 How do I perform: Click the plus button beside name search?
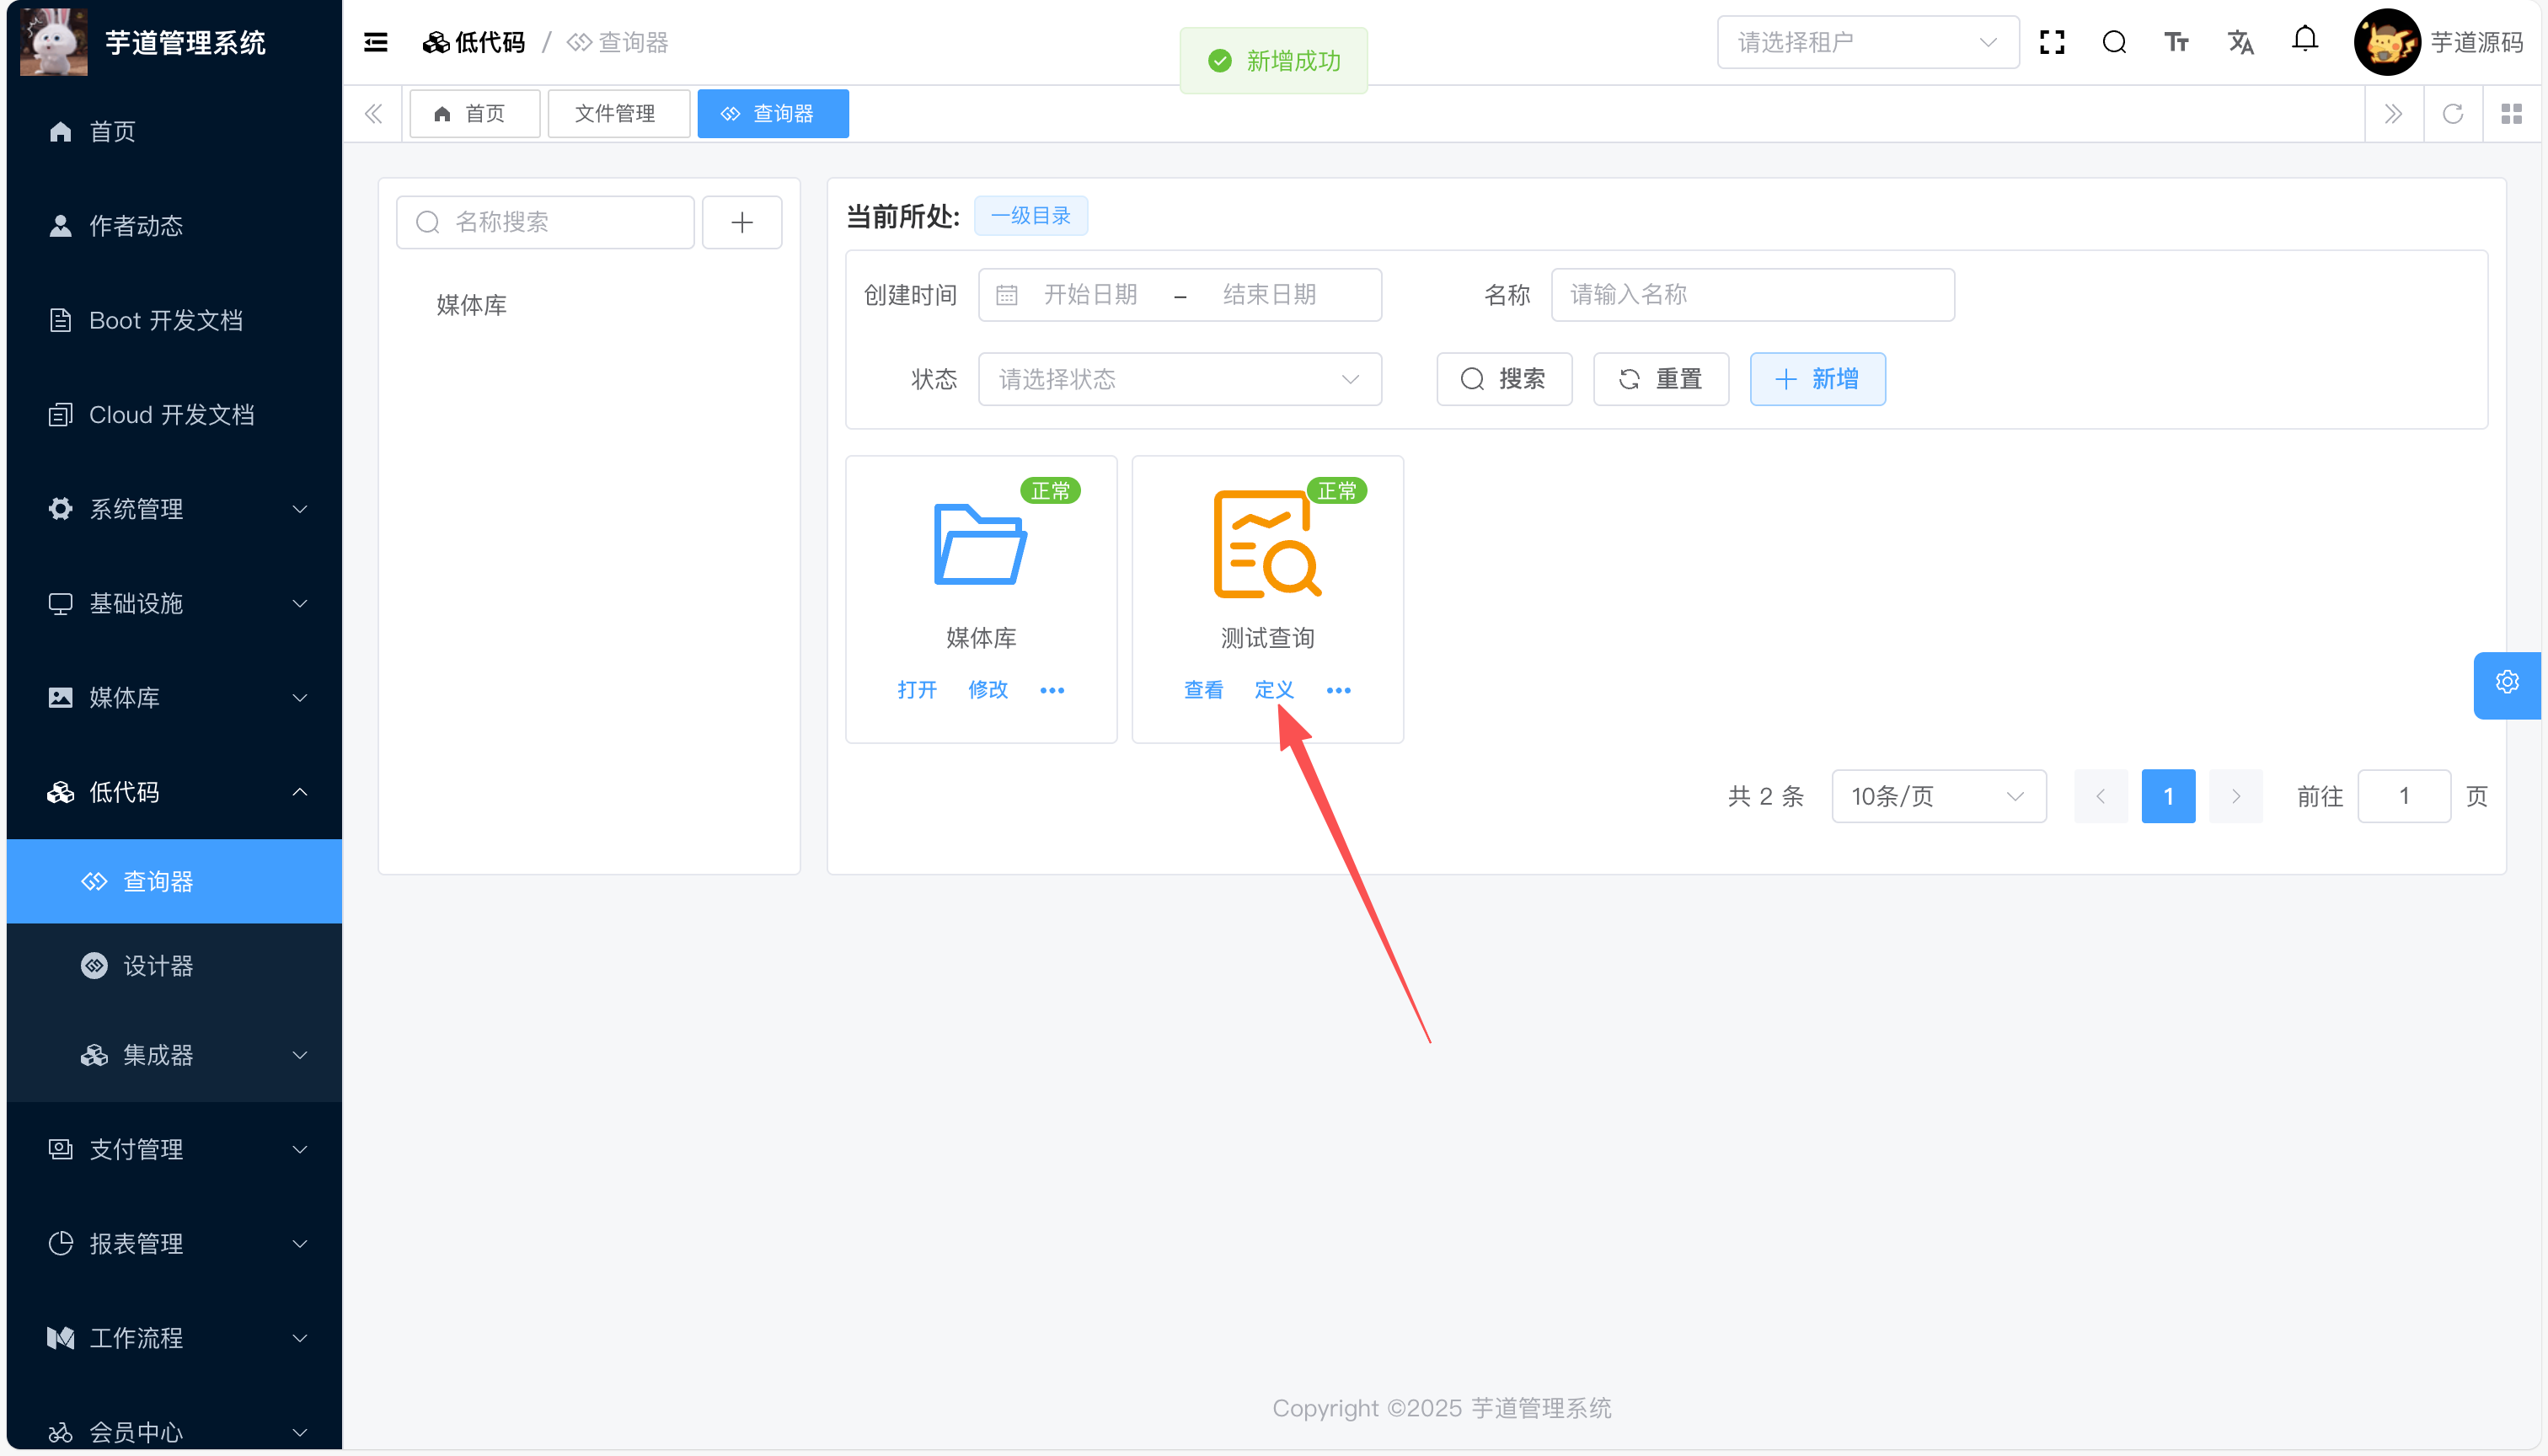click(x=741, y=222)
